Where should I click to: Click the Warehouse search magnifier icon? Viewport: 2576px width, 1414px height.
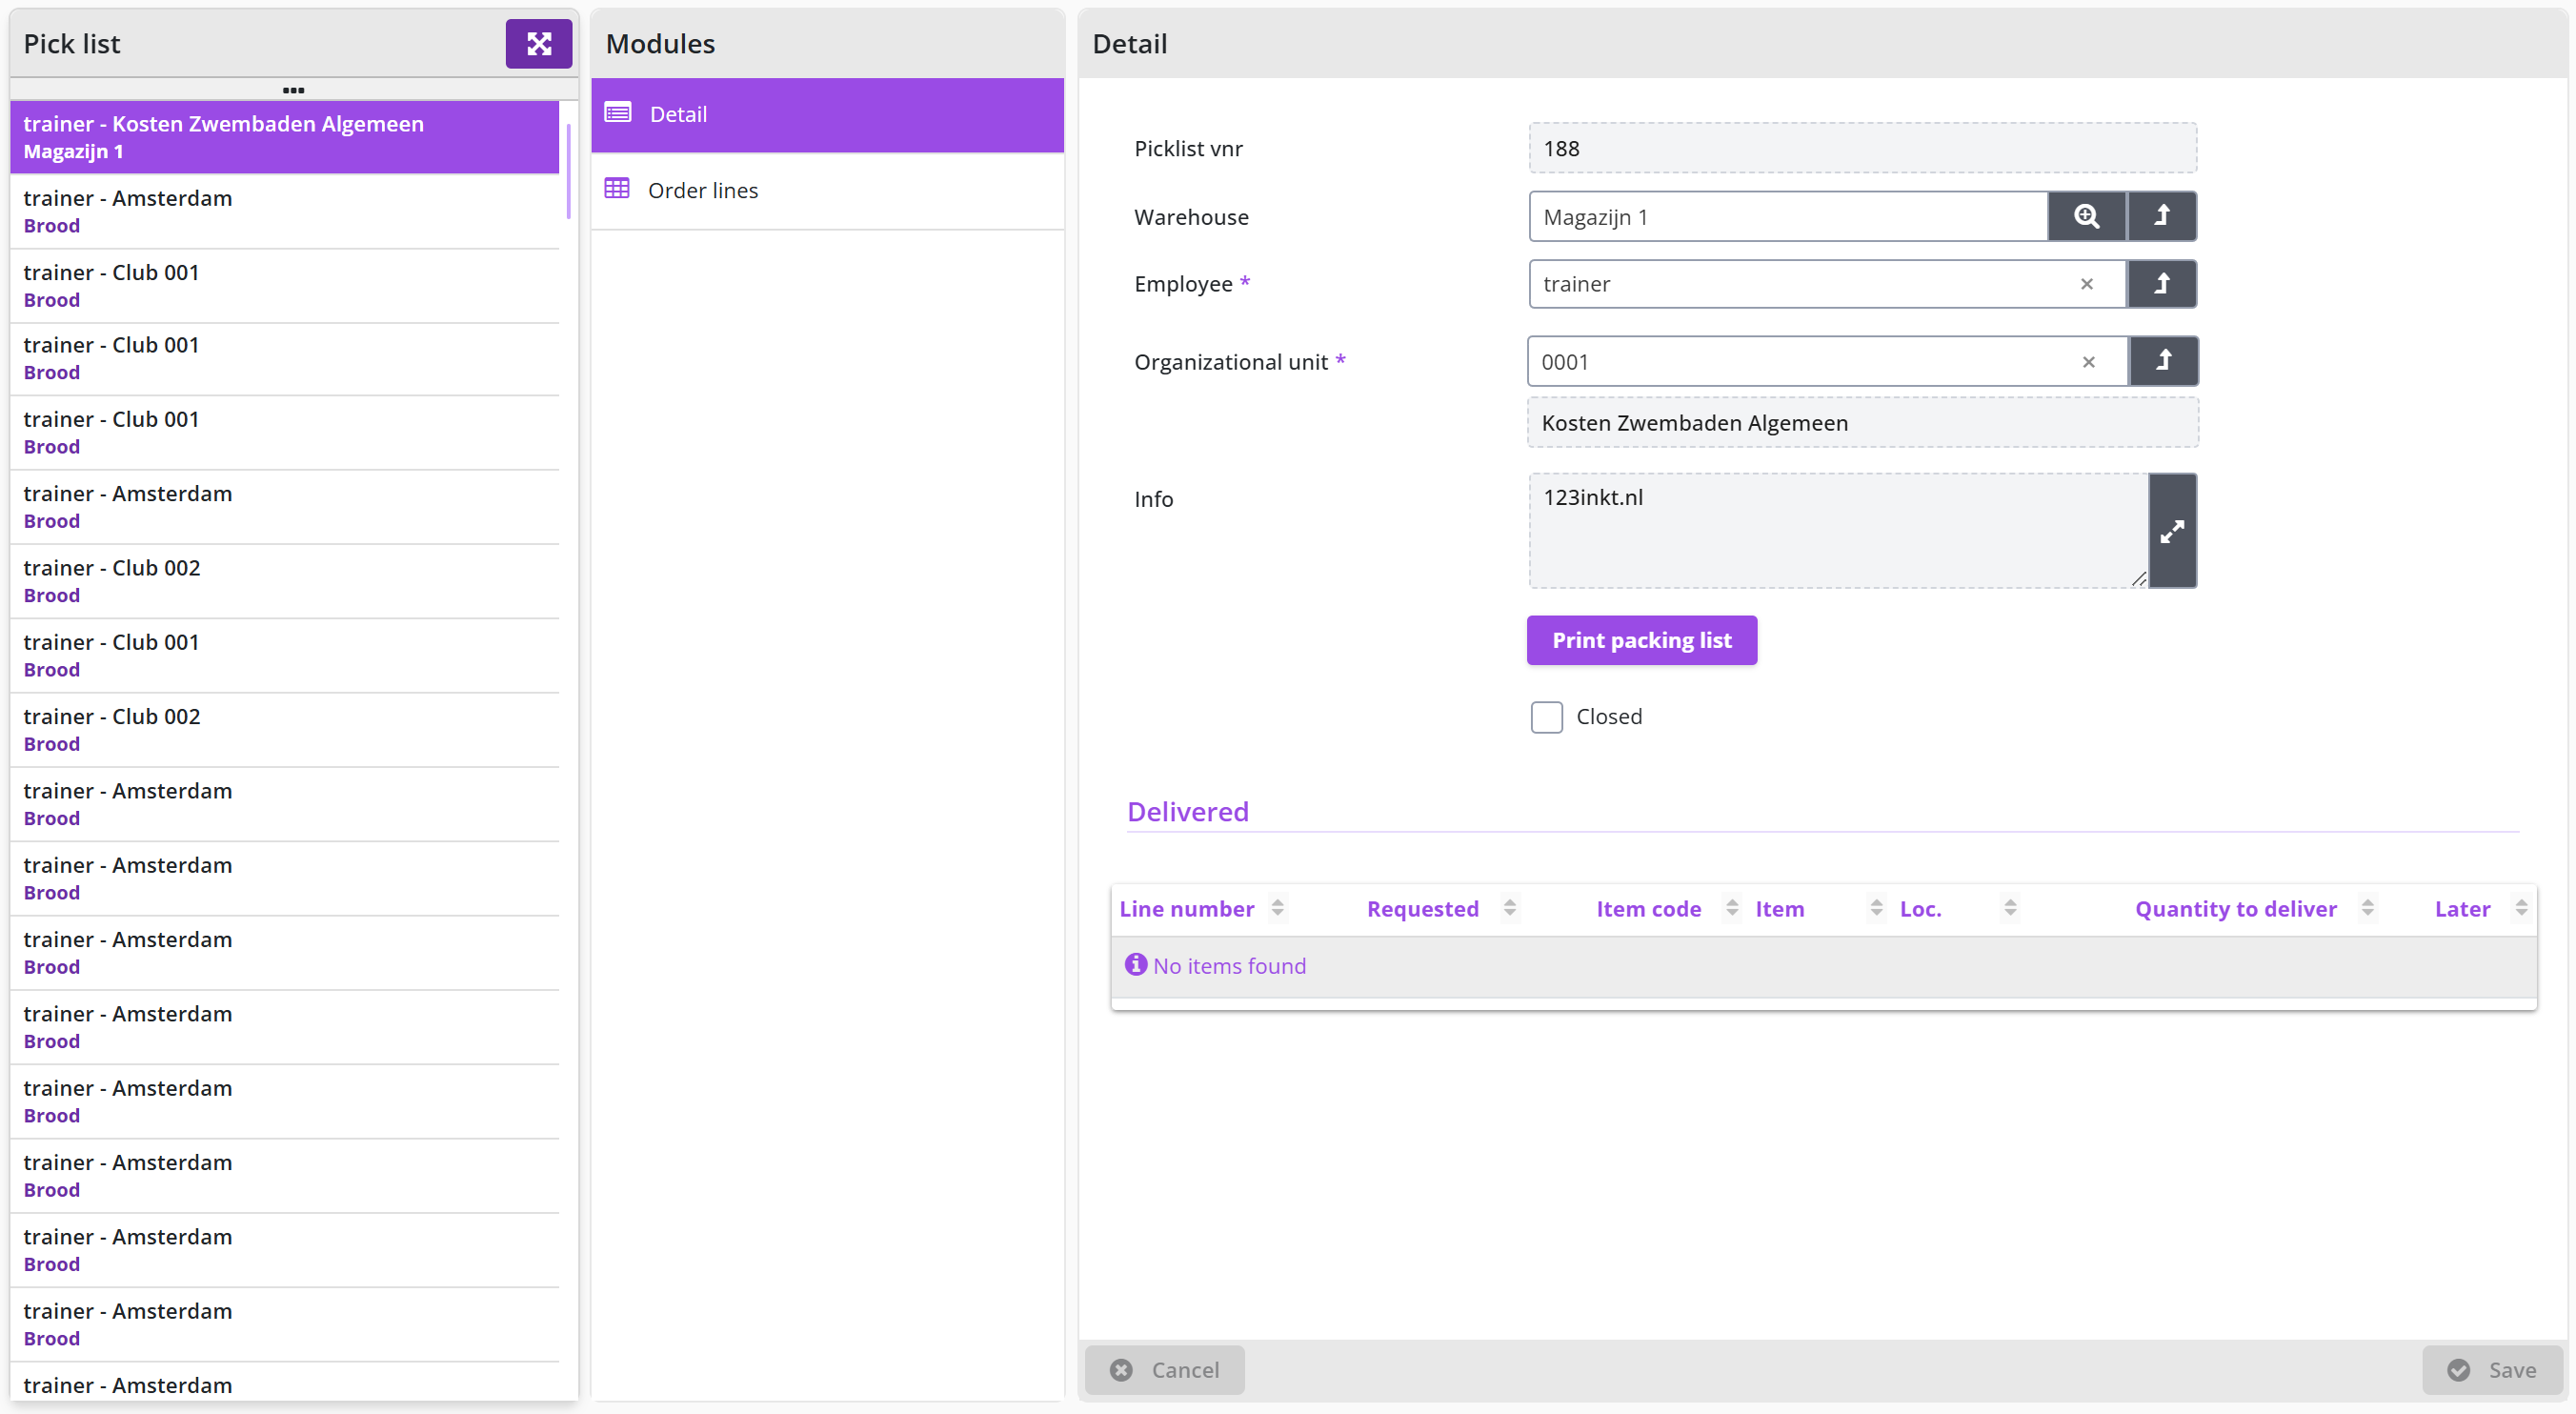click(x=2086, y=216)
